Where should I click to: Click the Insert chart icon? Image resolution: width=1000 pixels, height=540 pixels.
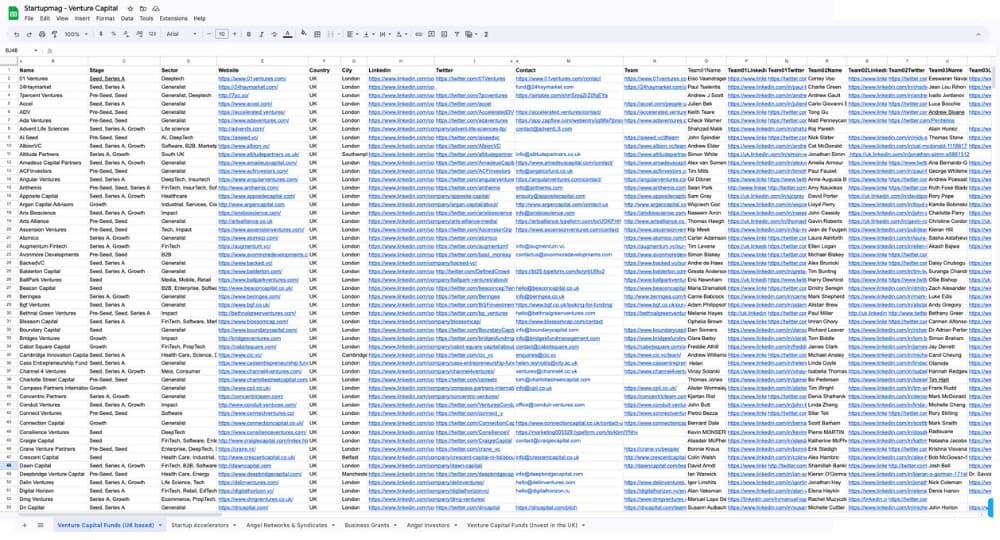tap(444, 34)
